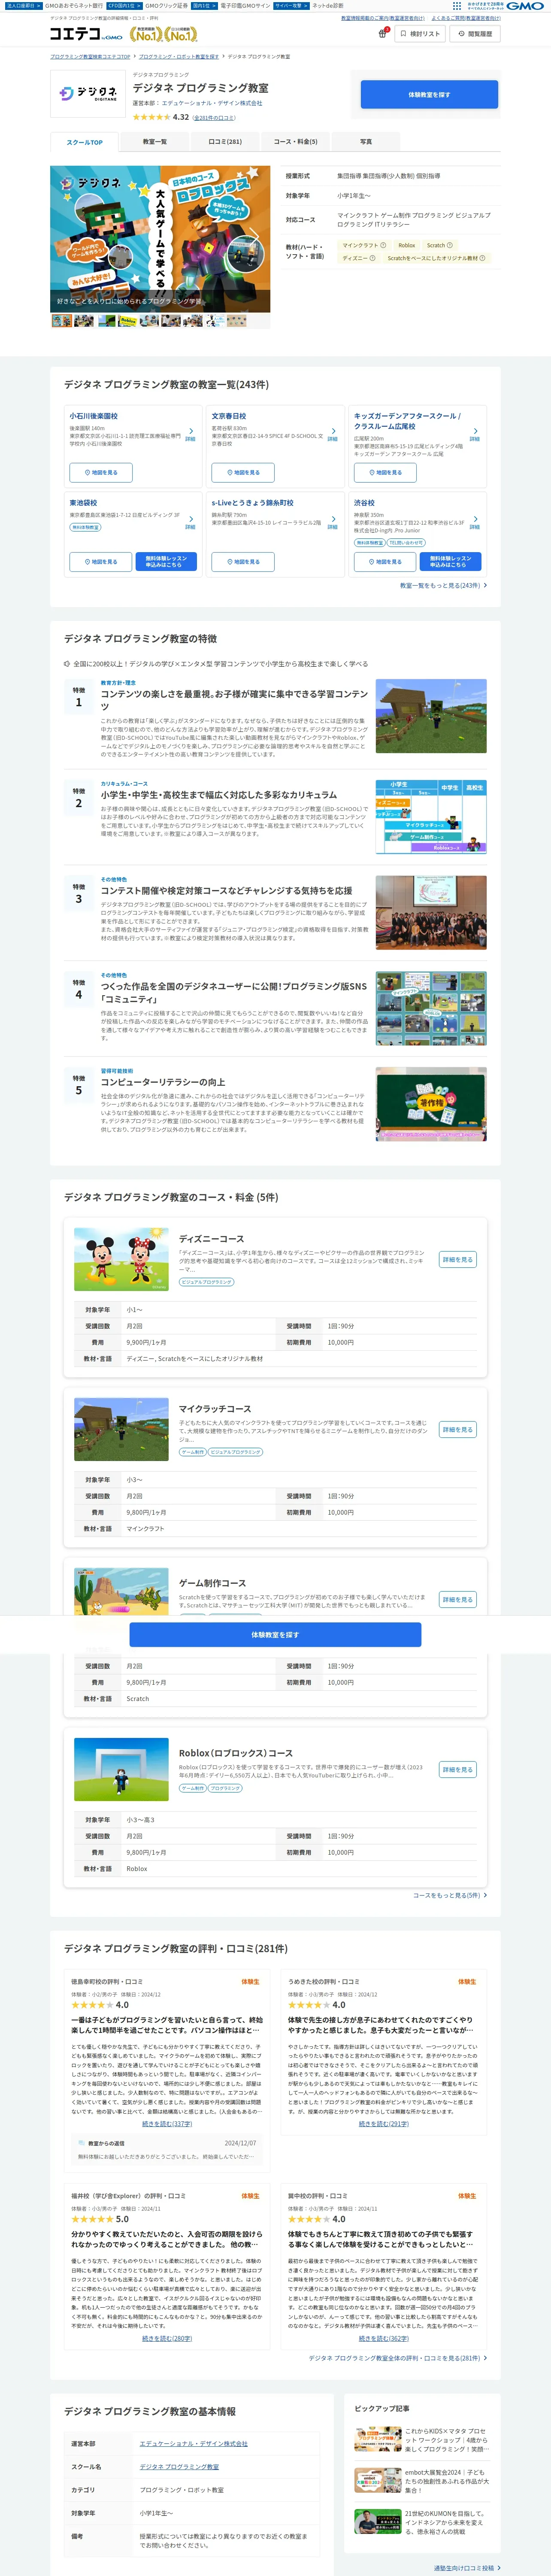Open the デジタネ プログラミング教室 スクール名 link
The height and width of the screenshot is (2576, 551).
tap(179, 2467)
